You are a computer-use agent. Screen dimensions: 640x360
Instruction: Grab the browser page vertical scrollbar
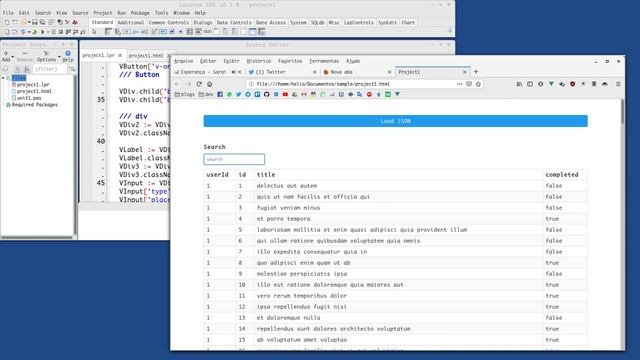622,111
